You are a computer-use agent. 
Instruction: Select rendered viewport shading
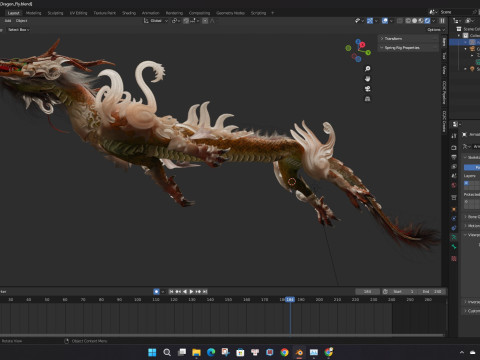[427, 21]
